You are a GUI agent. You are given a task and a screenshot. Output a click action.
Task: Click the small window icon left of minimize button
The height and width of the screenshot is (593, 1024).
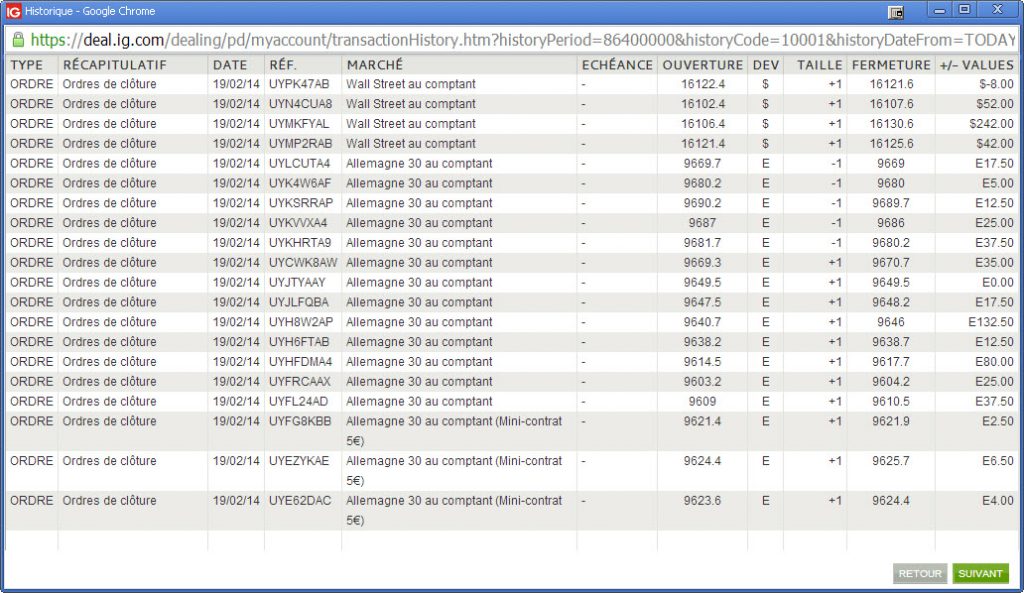(896, 12)
